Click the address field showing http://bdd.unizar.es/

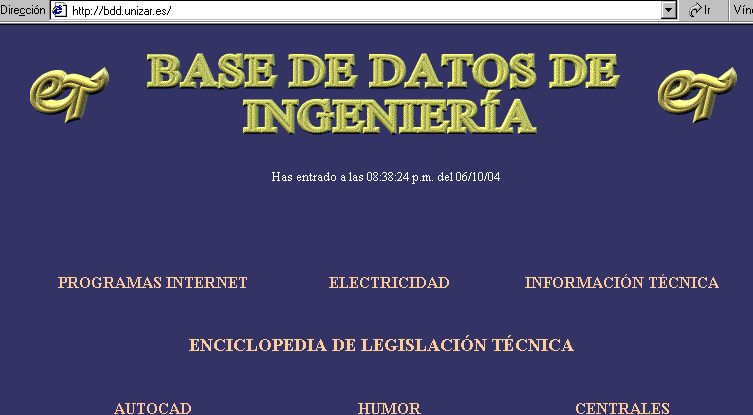click(x=364, y=10)
